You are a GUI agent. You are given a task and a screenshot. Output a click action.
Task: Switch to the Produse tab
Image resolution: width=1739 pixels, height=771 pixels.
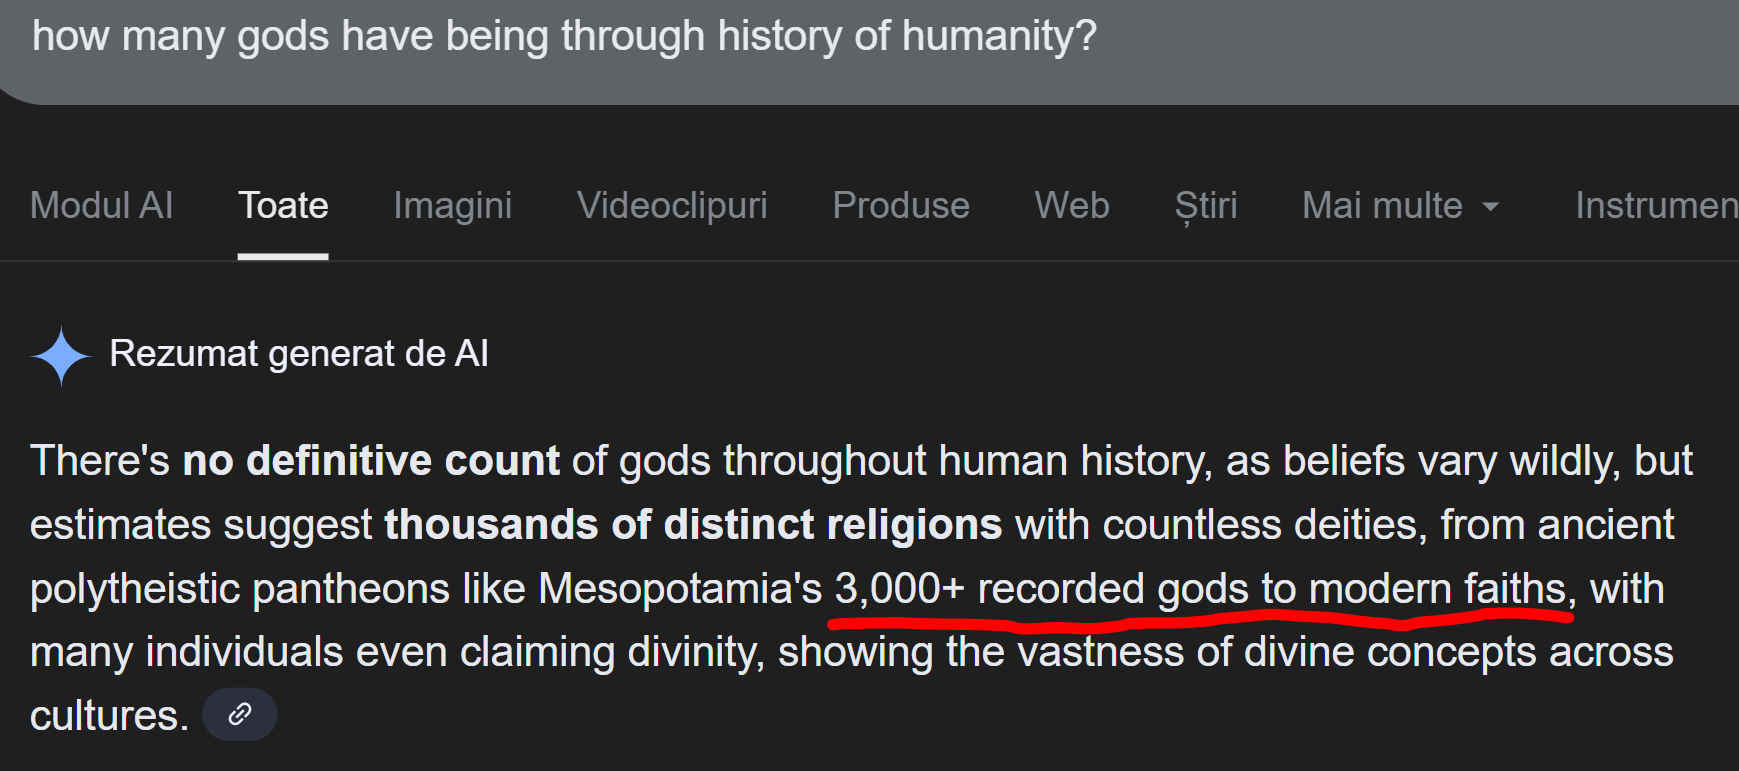coord(900,206)
